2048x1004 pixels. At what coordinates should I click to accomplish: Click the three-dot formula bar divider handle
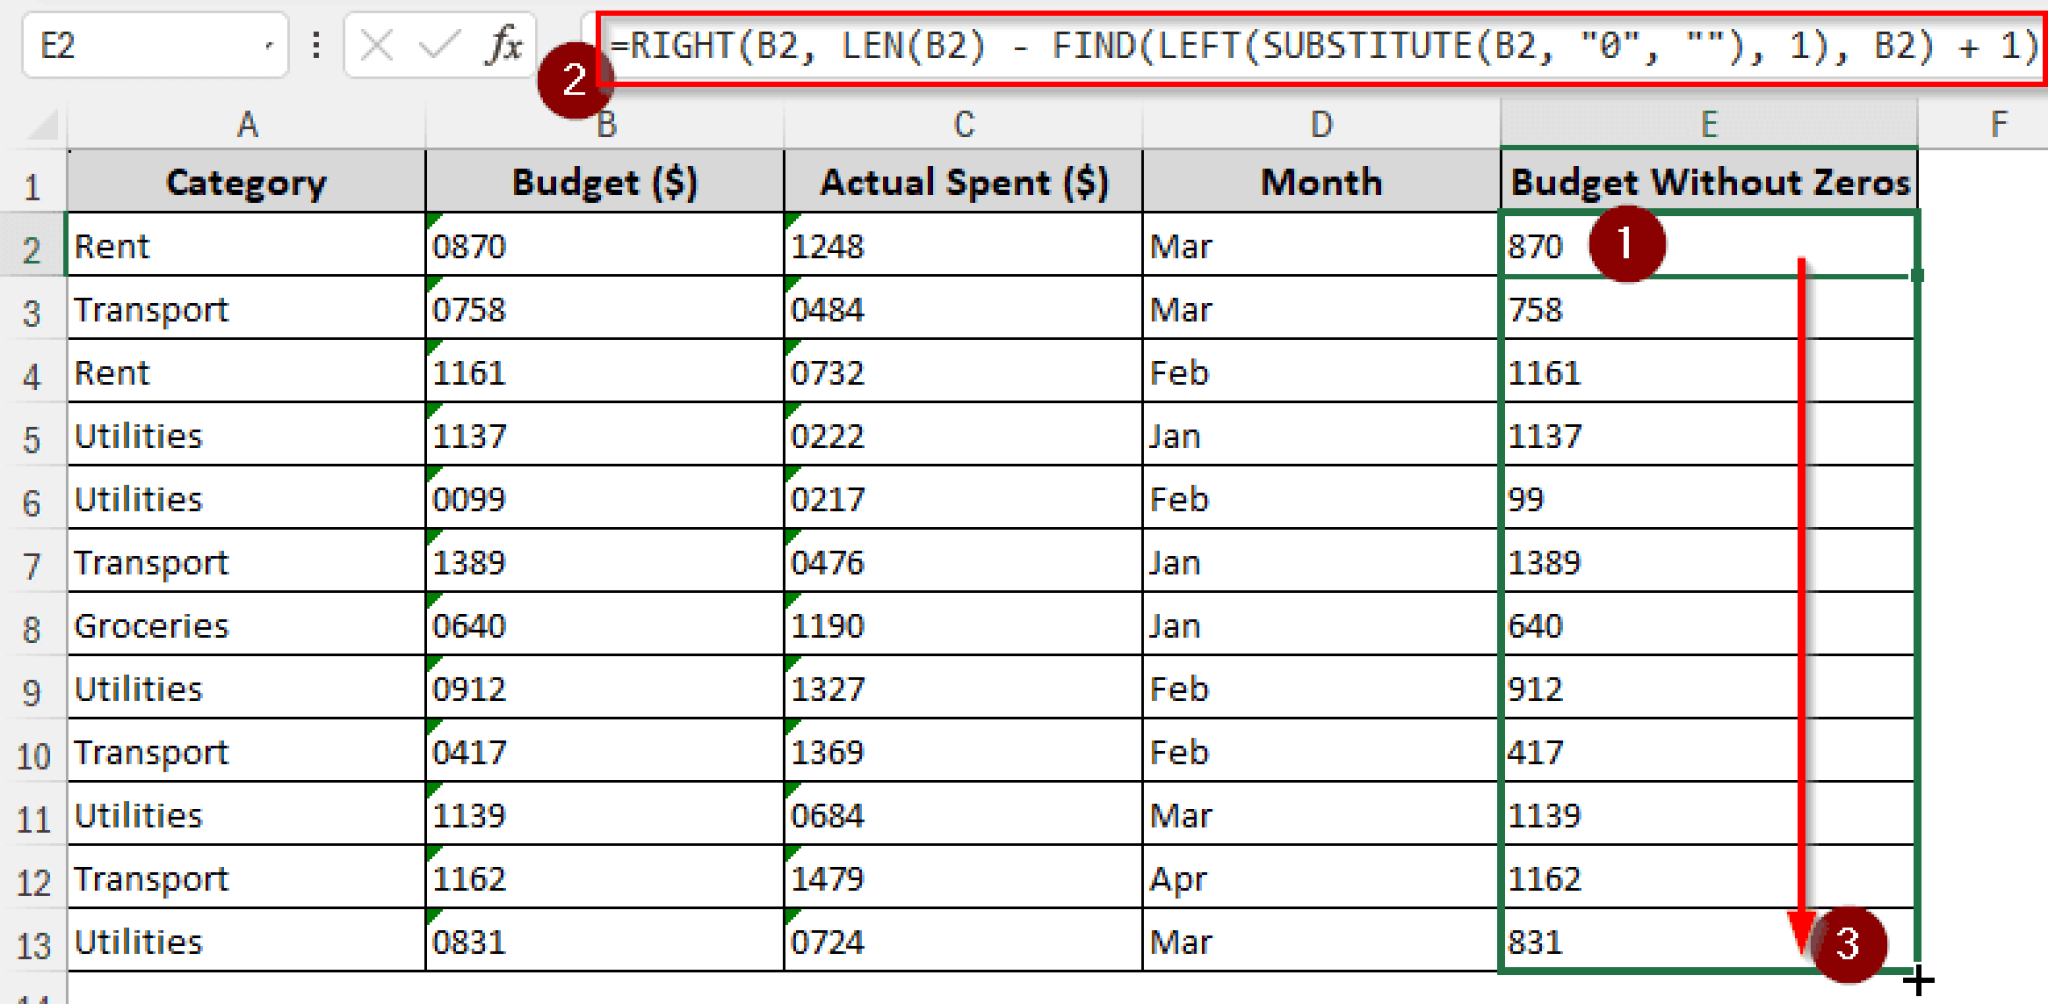click(316, 46)
